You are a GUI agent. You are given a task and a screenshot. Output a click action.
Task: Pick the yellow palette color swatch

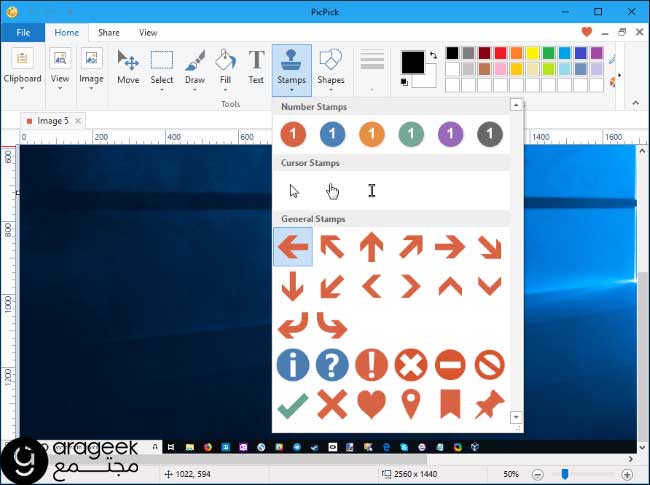click(532, 53)
